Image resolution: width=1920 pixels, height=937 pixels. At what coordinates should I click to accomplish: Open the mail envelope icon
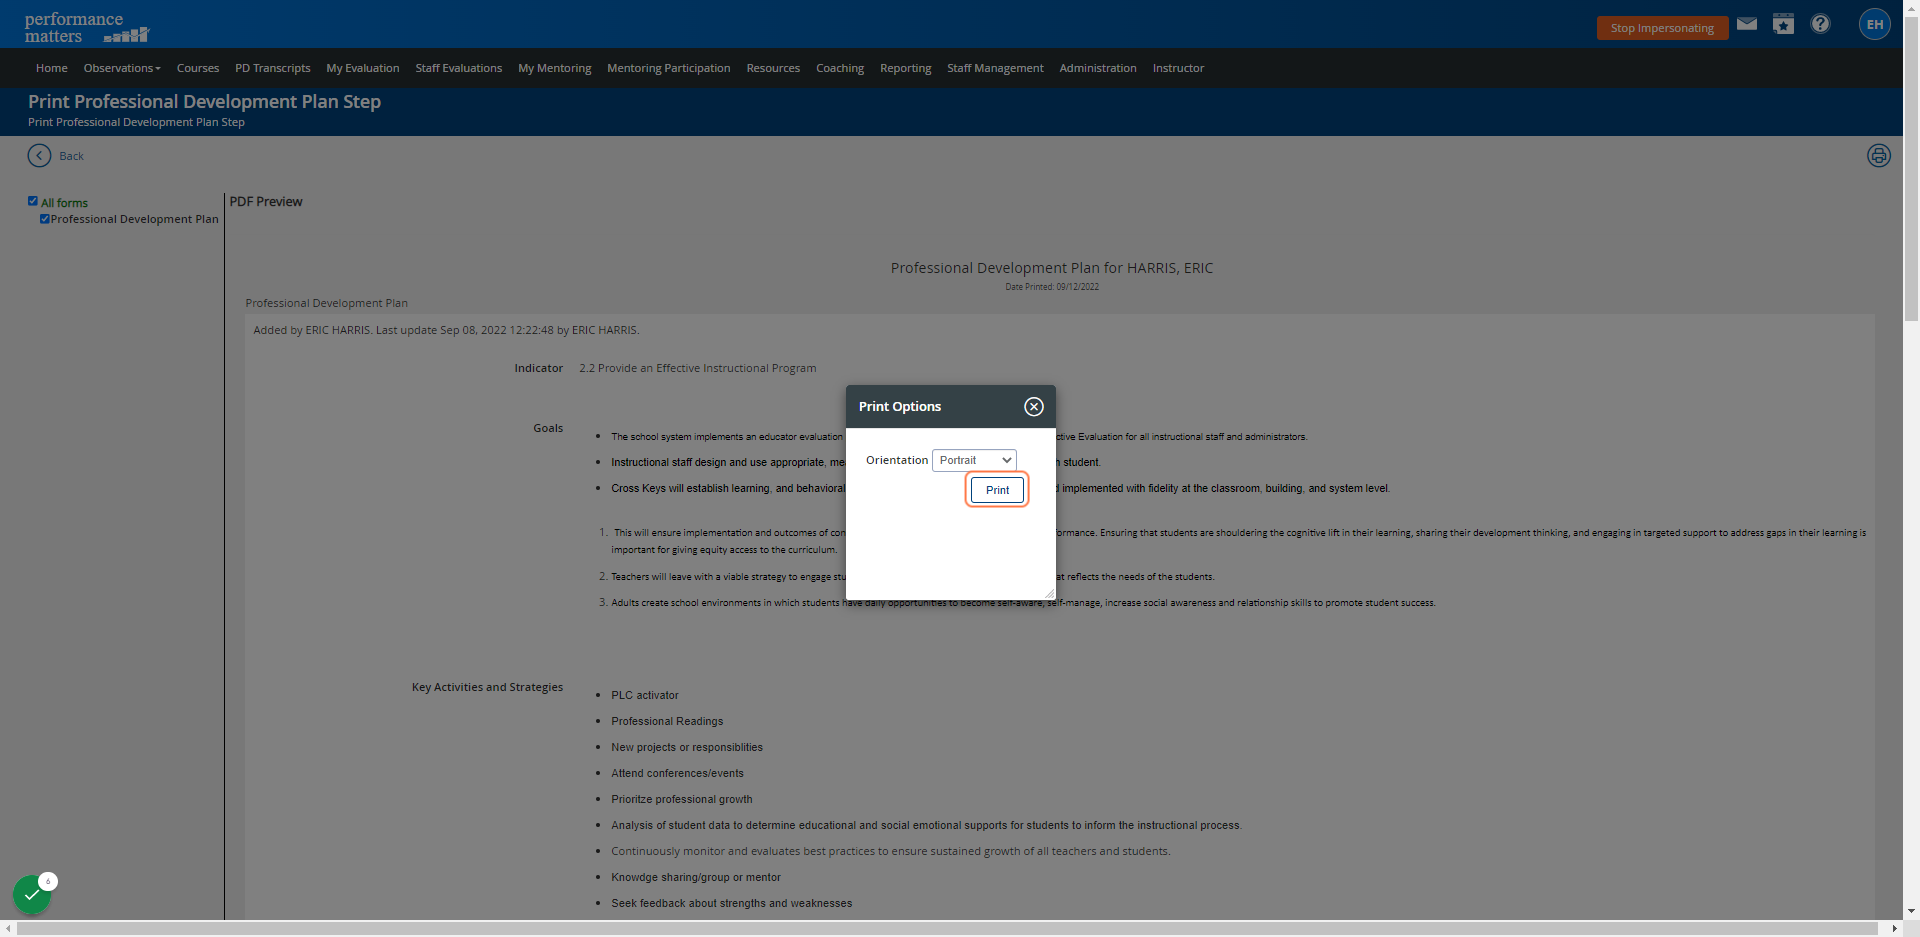point(1747,24)
